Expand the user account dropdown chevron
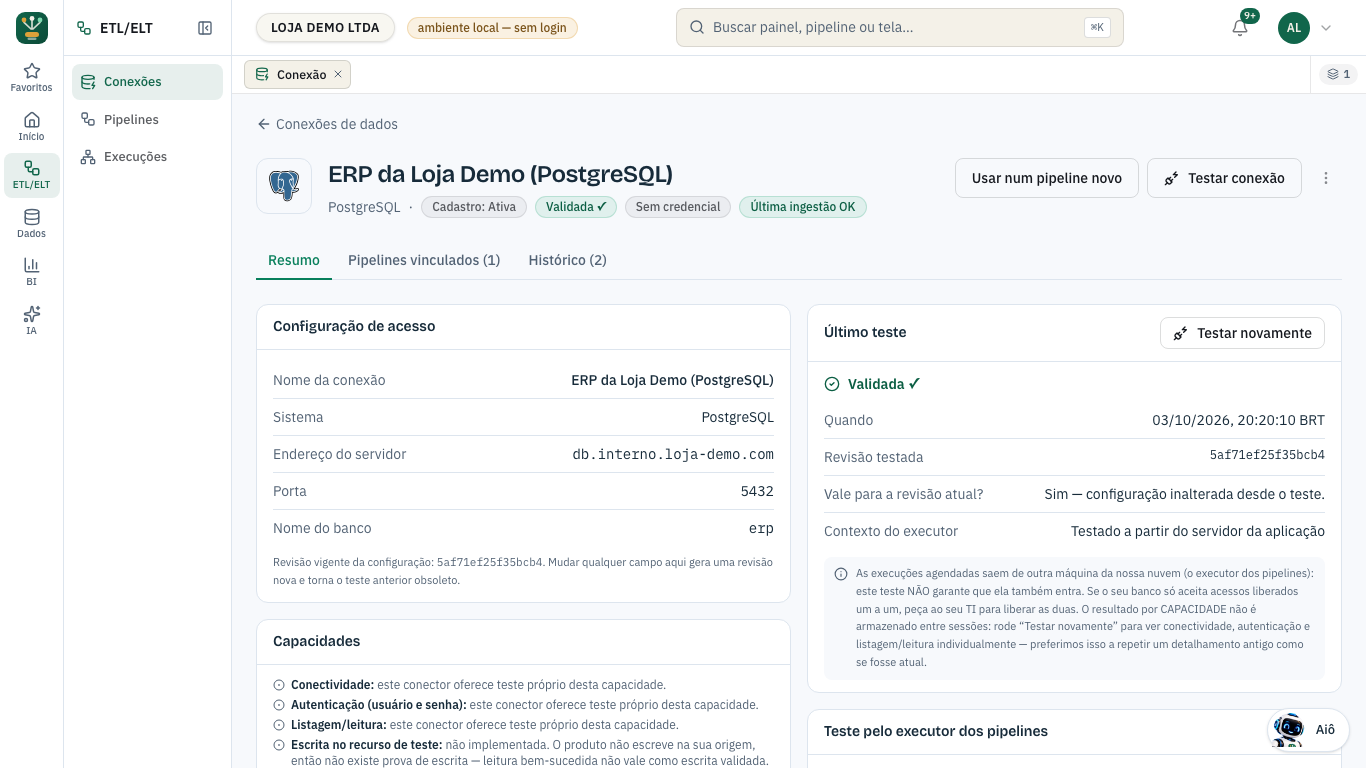This screenshot has height=768, width=1366. [1326, 28]
